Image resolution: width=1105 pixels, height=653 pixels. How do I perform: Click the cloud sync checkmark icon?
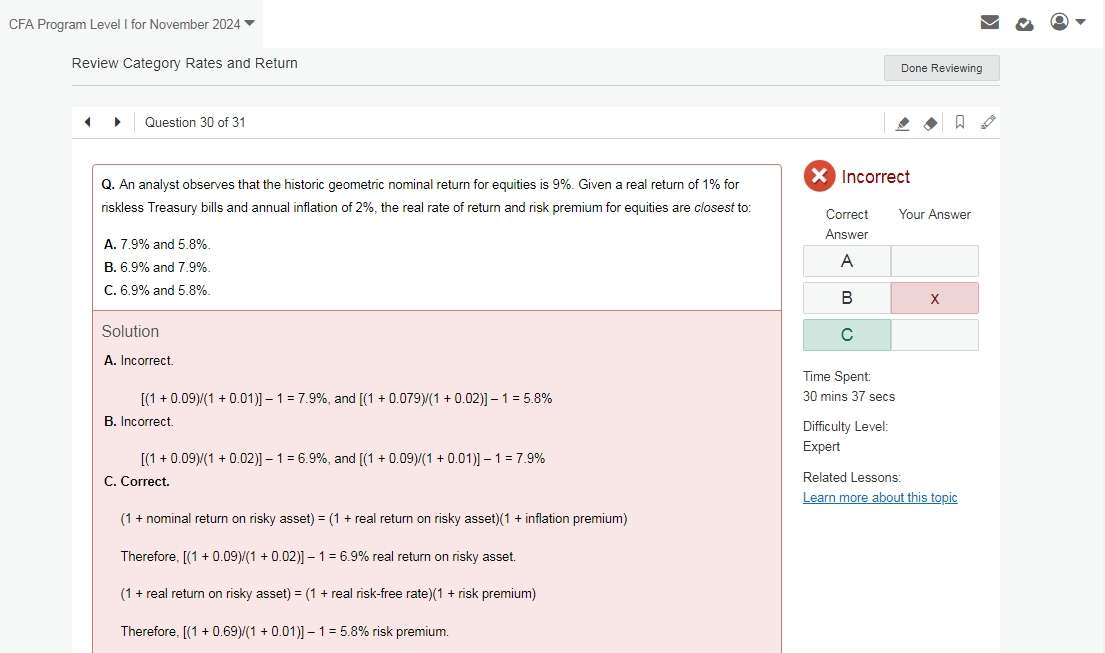click(1024, 23)
